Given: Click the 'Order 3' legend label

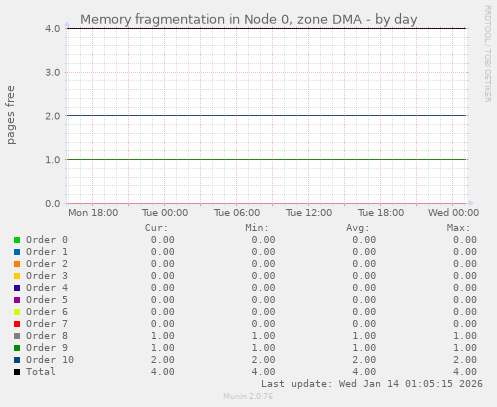Looking at the screenshot, I should [x=47, y=276].
